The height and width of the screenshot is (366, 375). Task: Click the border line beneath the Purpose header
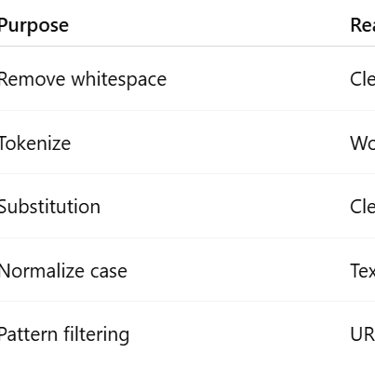pyautogui.click(x=187, y=46)
